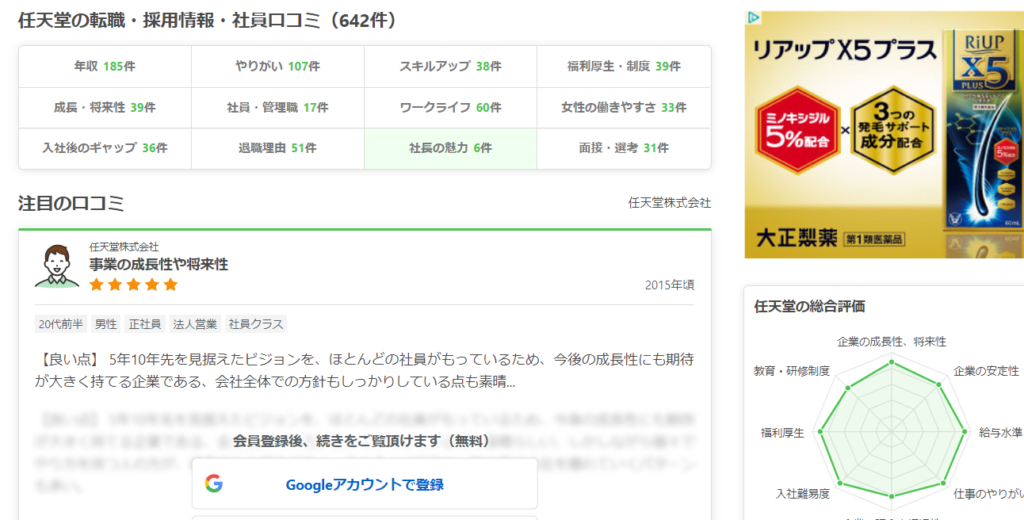Screen dimensions: 1024x520
Task: Click the 任天堂の総合評価 heading
Action: 809,306
